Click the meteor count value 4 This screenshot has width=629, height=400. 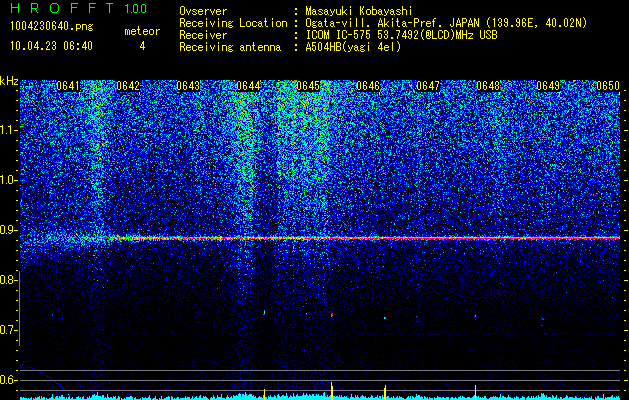tap(142, 46)
